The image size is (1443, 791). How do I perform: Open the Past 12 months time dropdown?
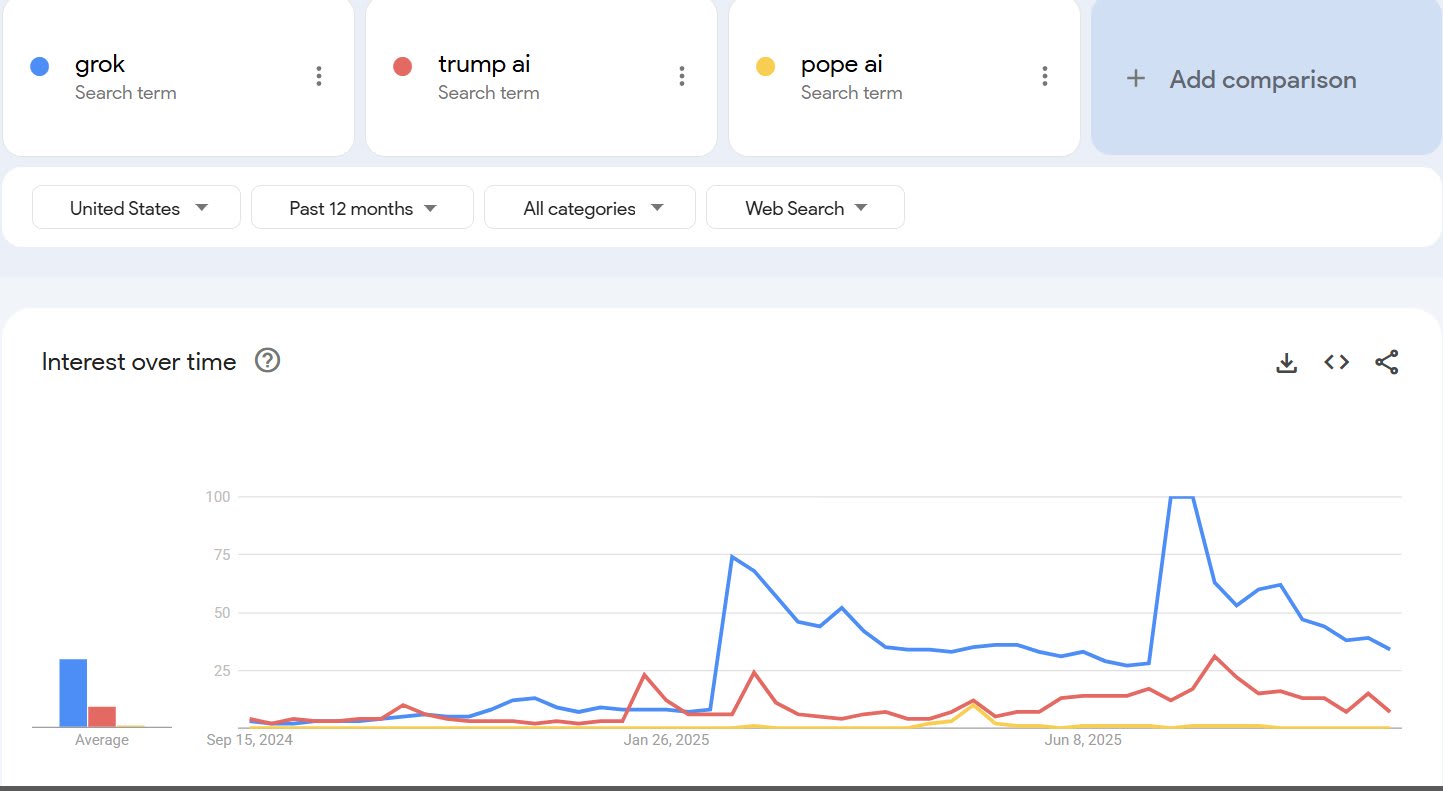tap(362, 208)
